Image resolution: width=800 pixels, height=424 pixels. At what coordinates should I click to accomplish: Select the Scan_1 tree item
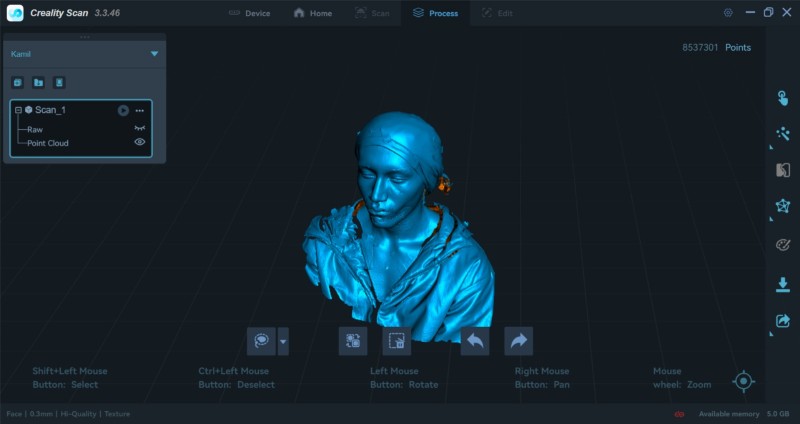[x=50, y=110]
